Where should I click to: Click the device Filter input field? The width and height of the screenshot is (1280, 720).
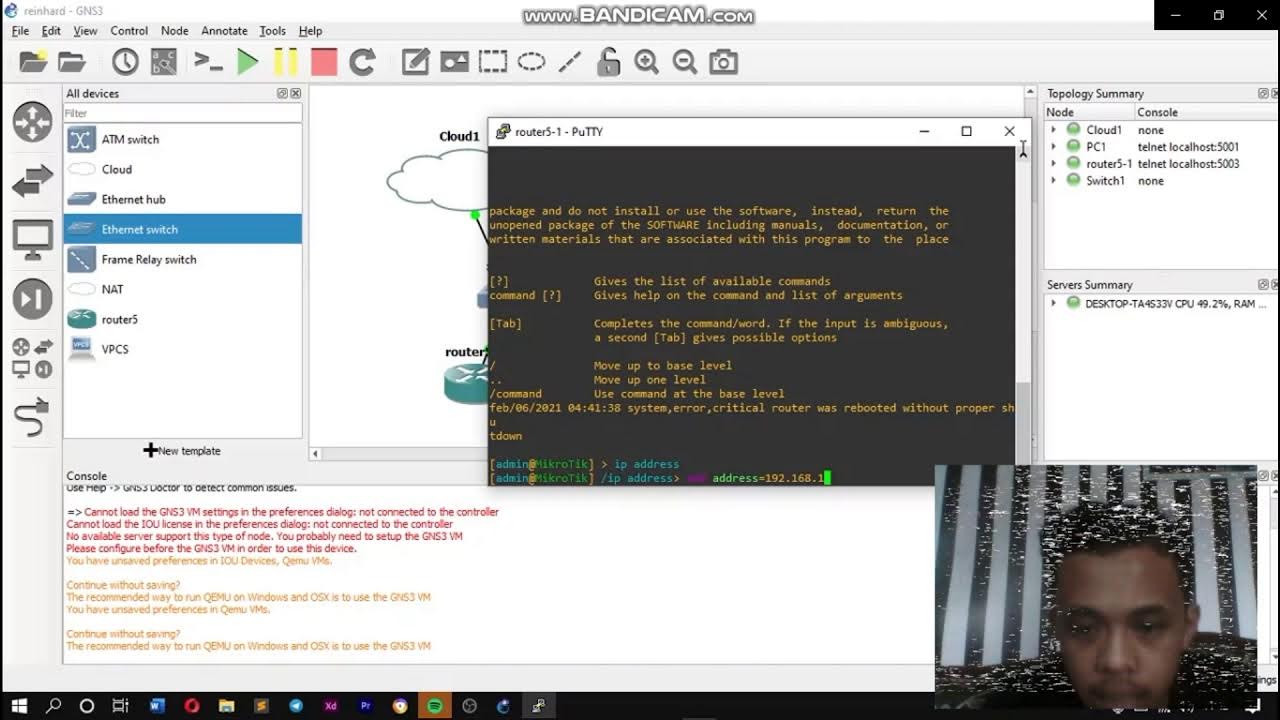pos(183,113)
